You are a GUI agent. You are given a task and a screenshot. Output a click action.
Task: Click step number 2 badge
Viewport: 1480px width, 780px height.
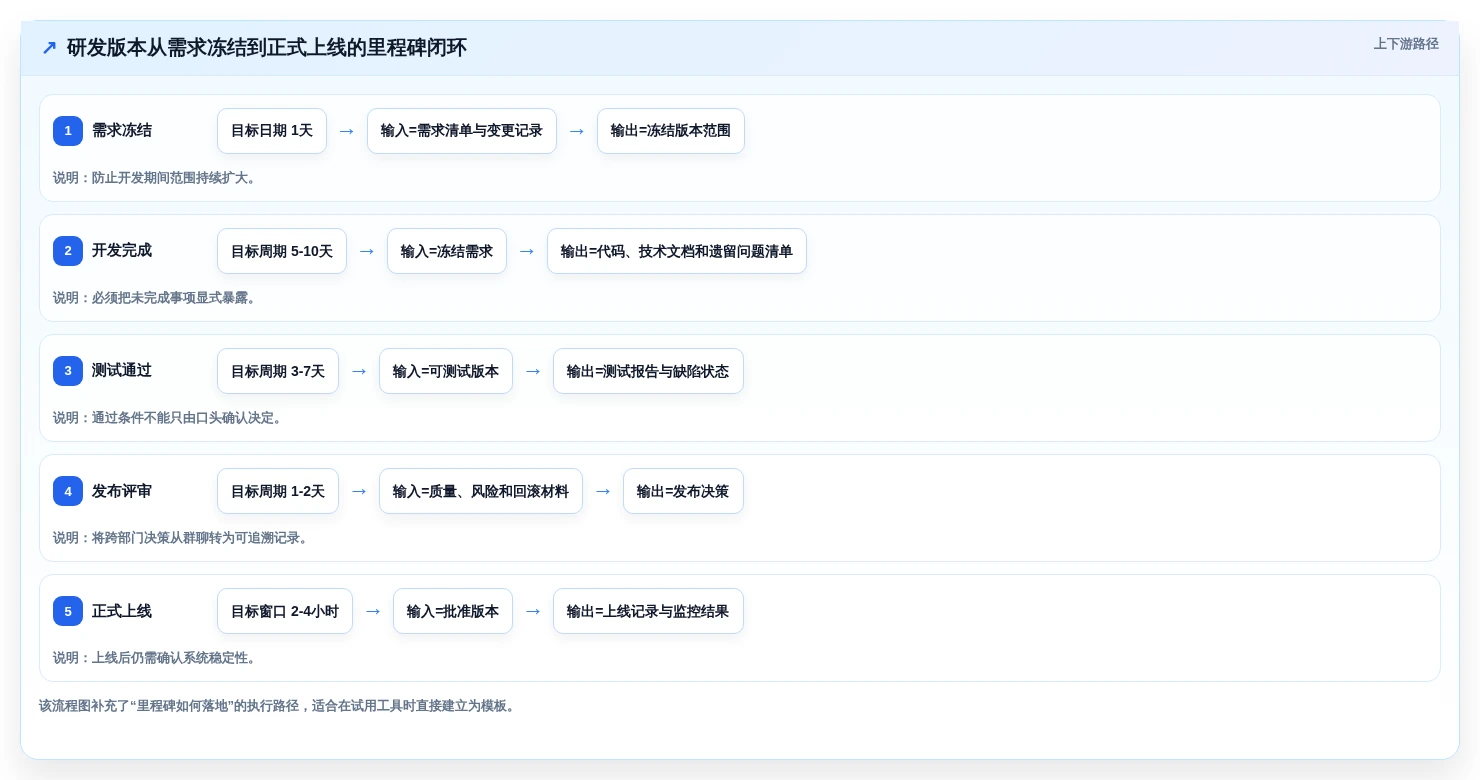(68, 251)
